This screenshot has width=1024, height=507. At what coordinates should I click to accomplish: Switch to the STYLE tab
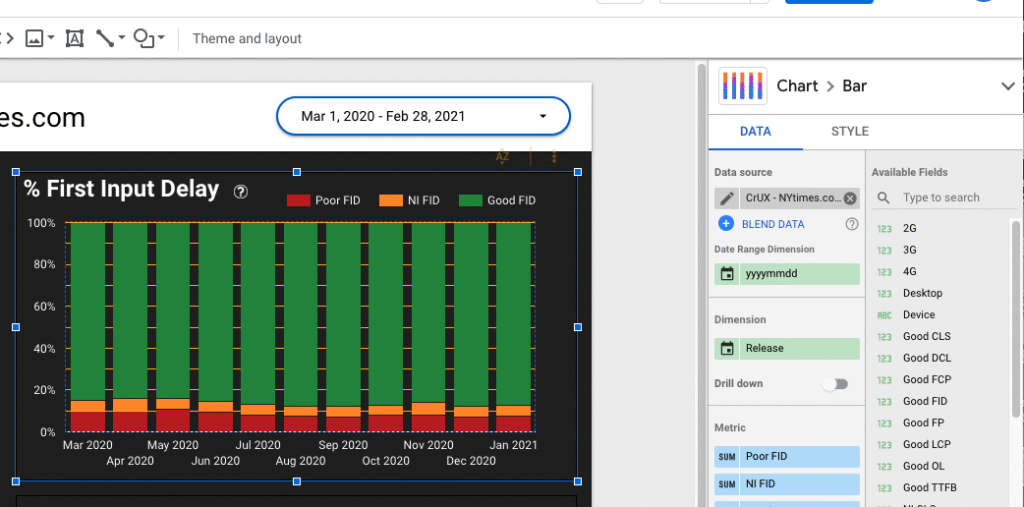click(x=850, y=131)
